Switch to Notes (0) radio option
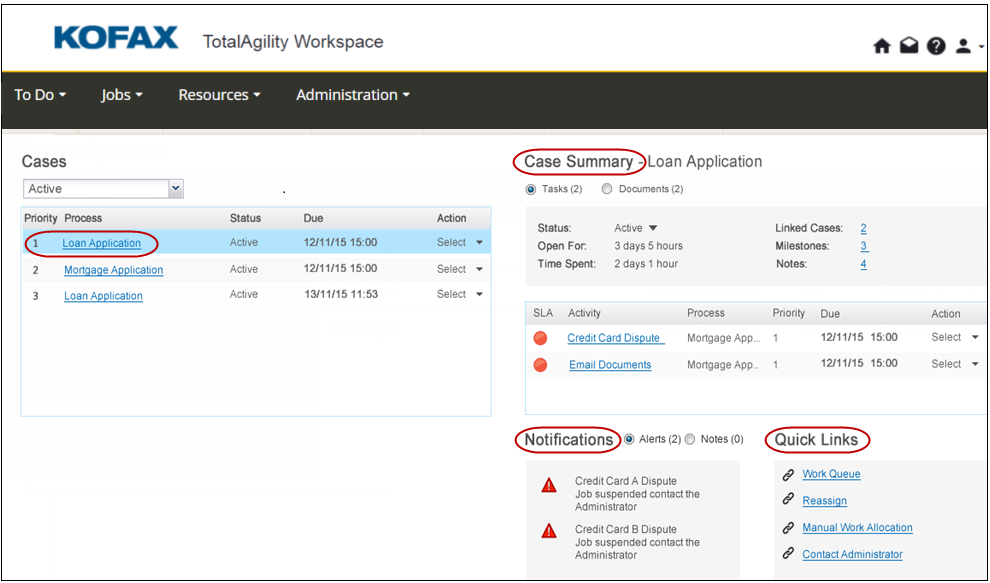Screen dimensions: 990x583 click(x=690, y=439)
